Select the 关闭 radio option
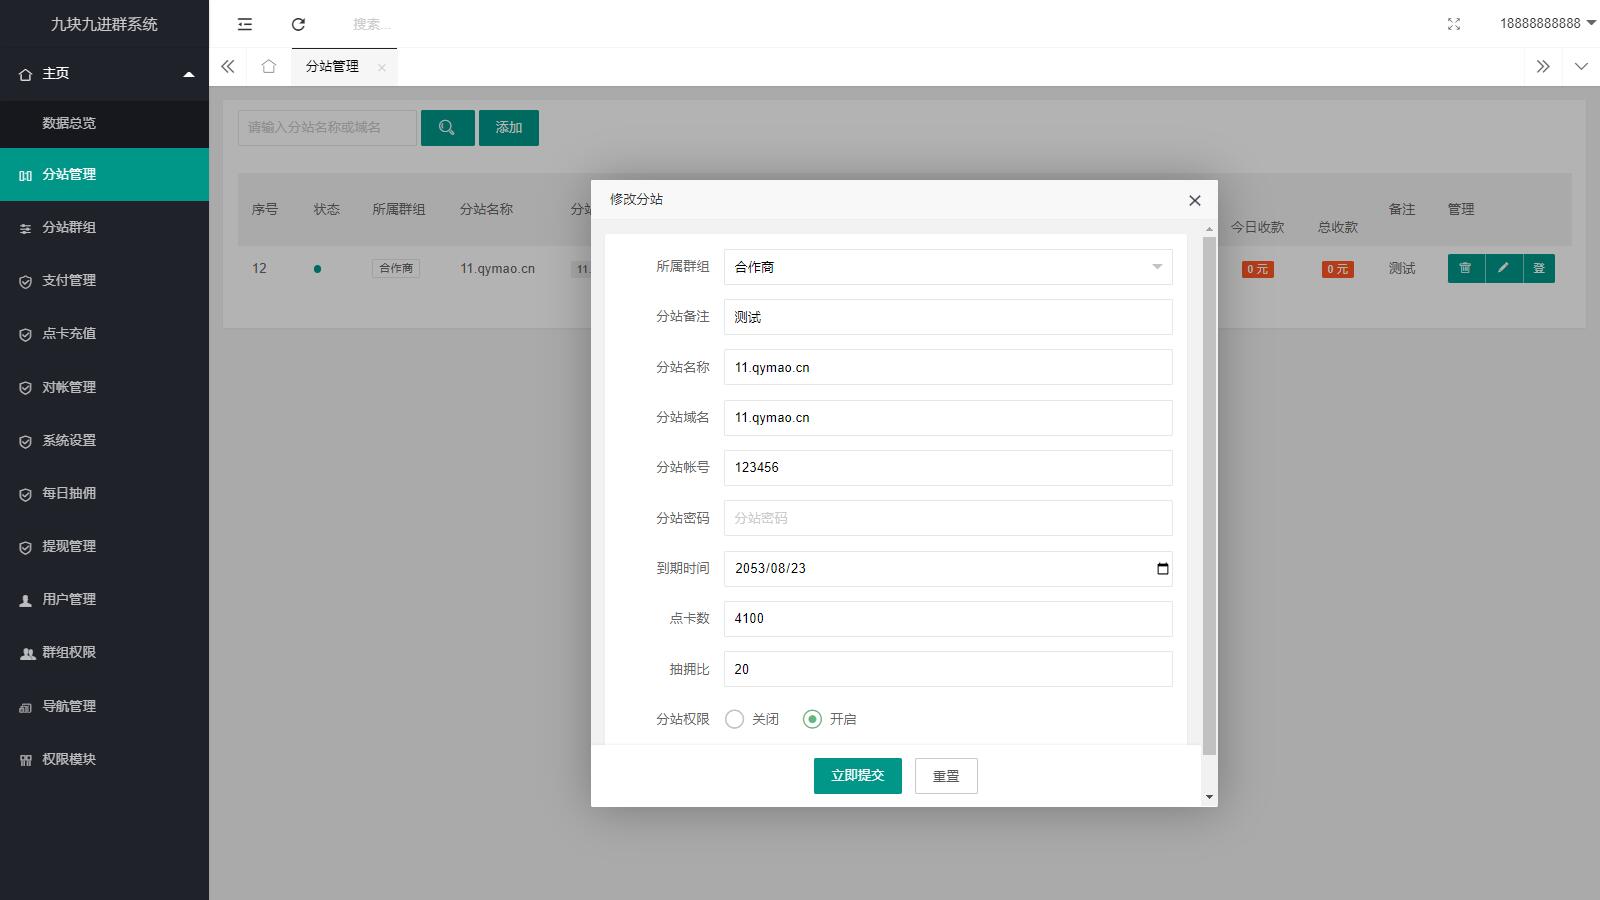The image size is (1600, 900). (735, 719)
